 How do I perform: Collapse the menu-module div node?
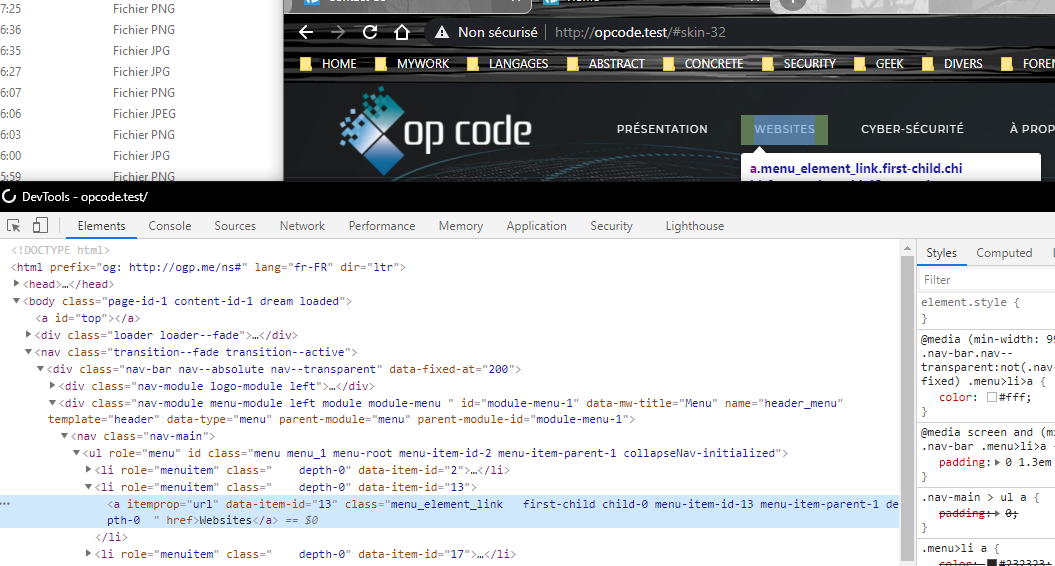coord(52,402)
